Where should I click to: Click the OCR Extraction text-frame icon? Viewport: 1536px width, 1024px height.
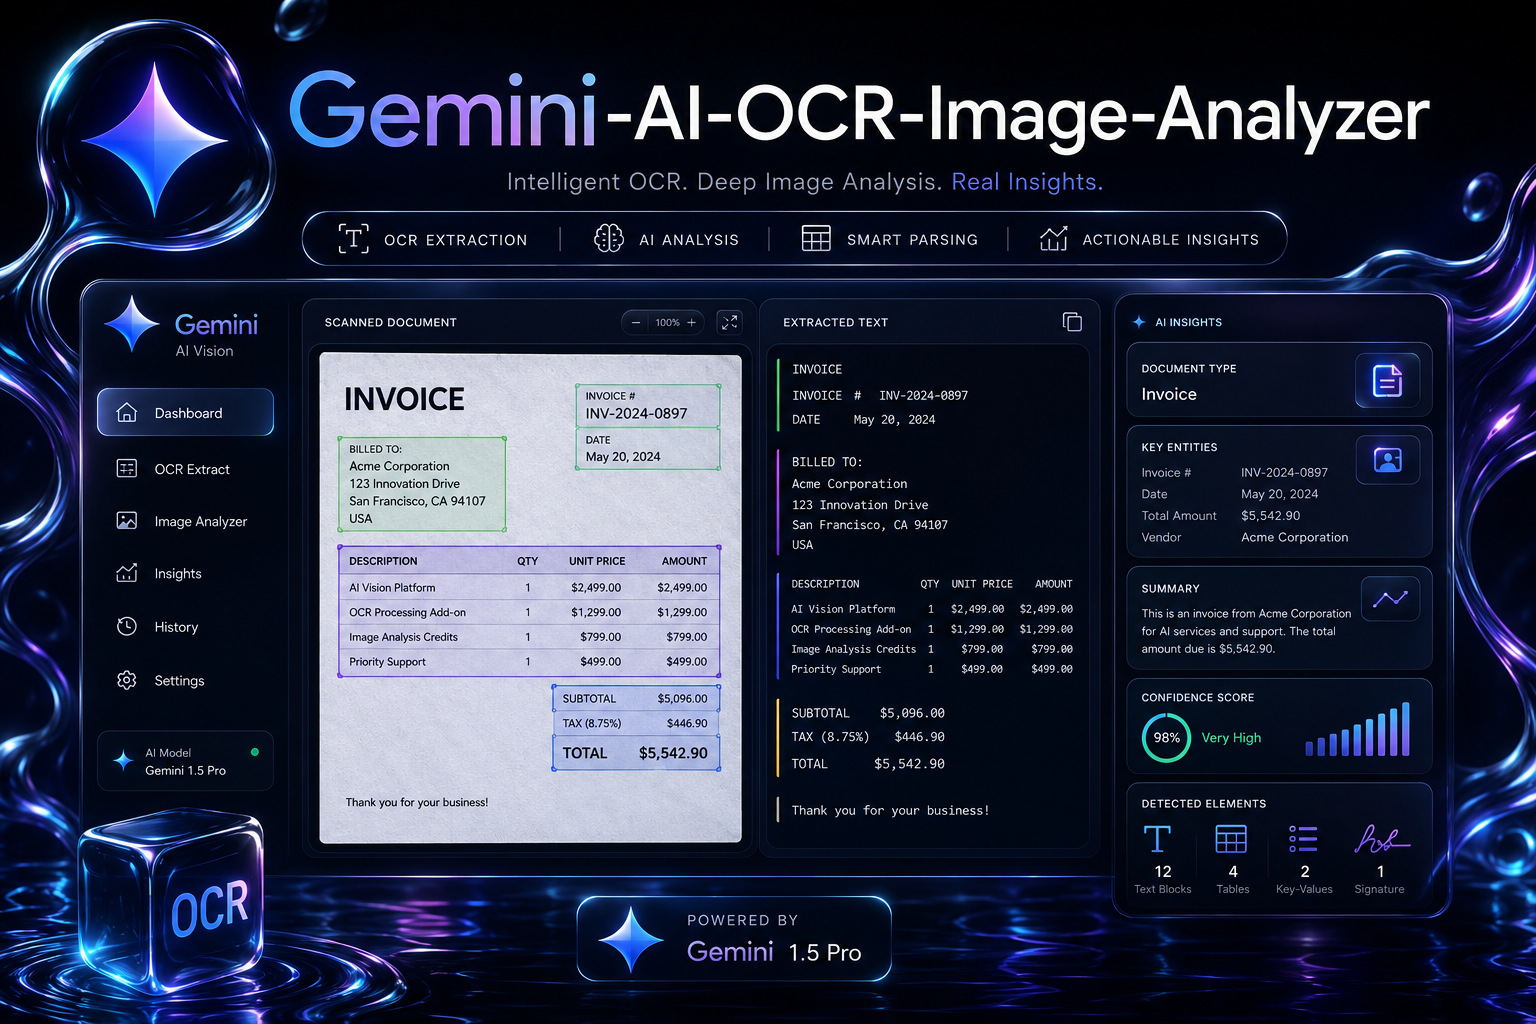[353, 238]
